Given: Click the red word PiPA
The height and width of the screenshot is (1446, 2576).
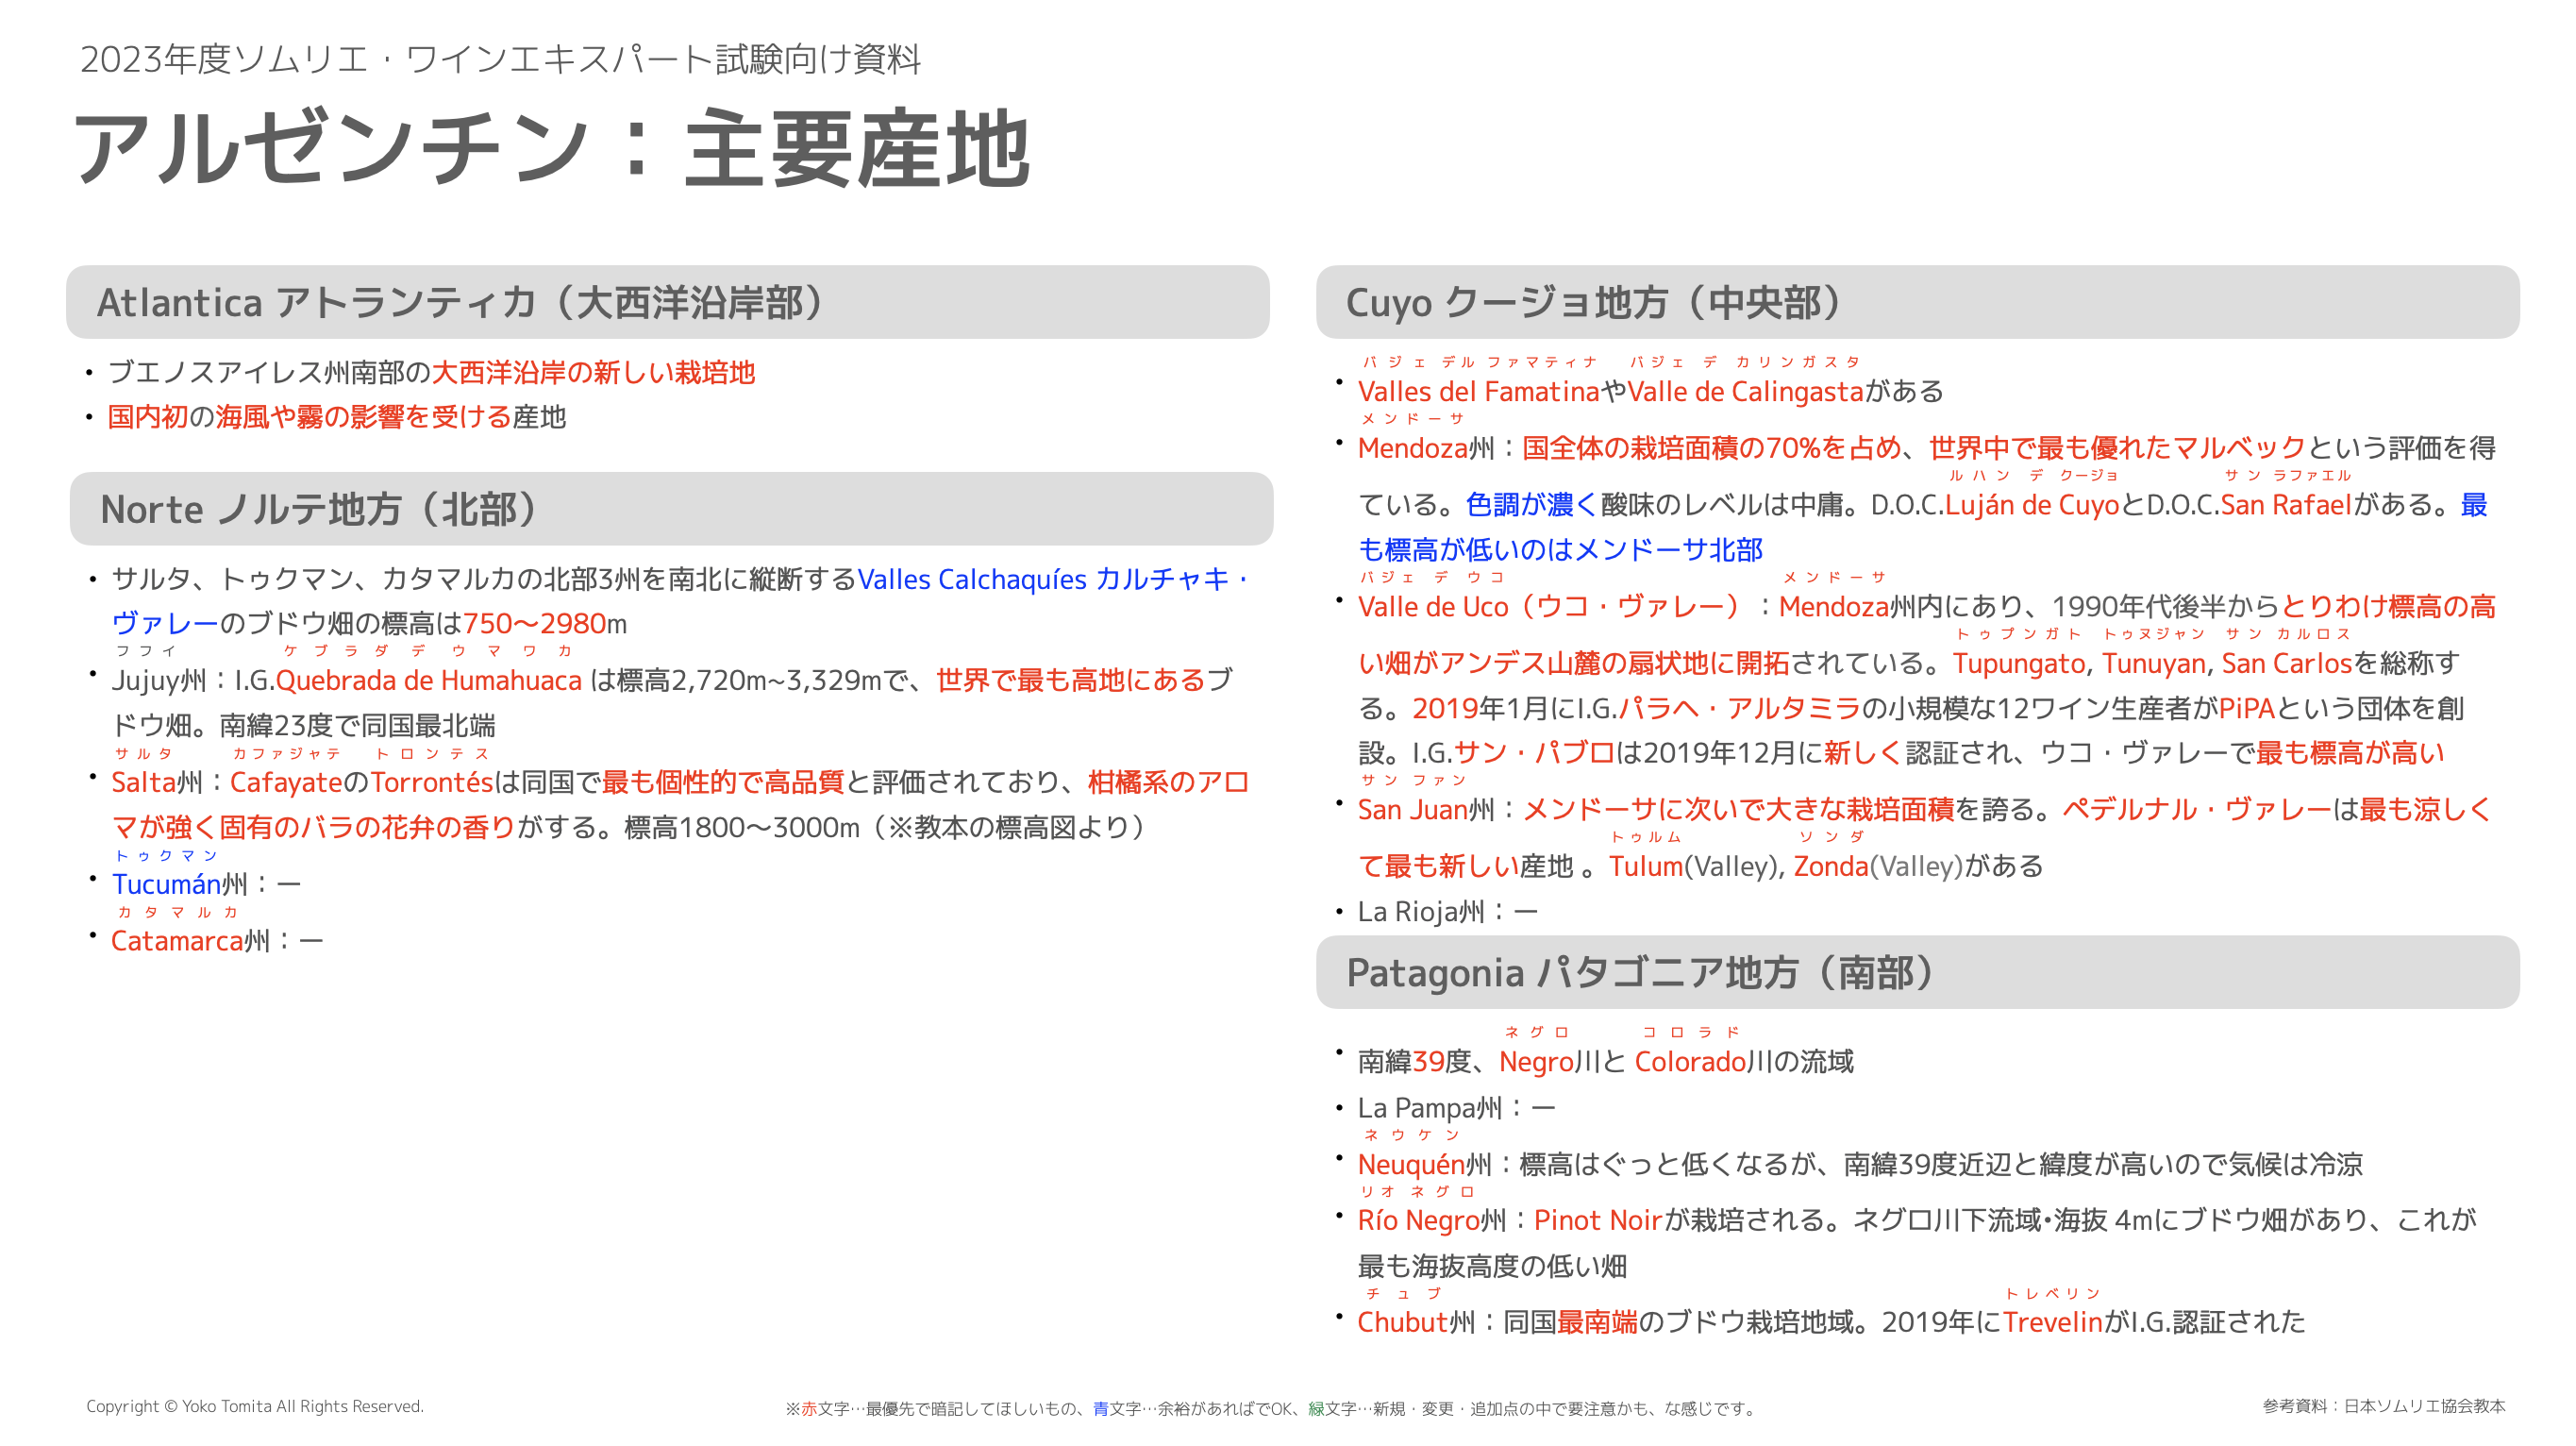Looking at the screenshot, I should 2247,709.
